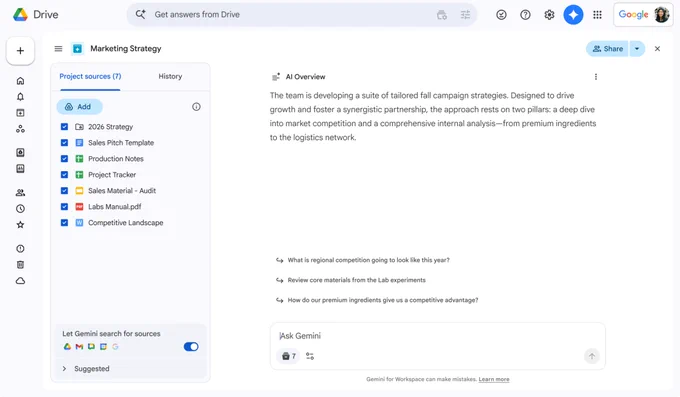
Task: Toggle the hamburger menu beside Marketing Strategy
Action: point(59,49)
